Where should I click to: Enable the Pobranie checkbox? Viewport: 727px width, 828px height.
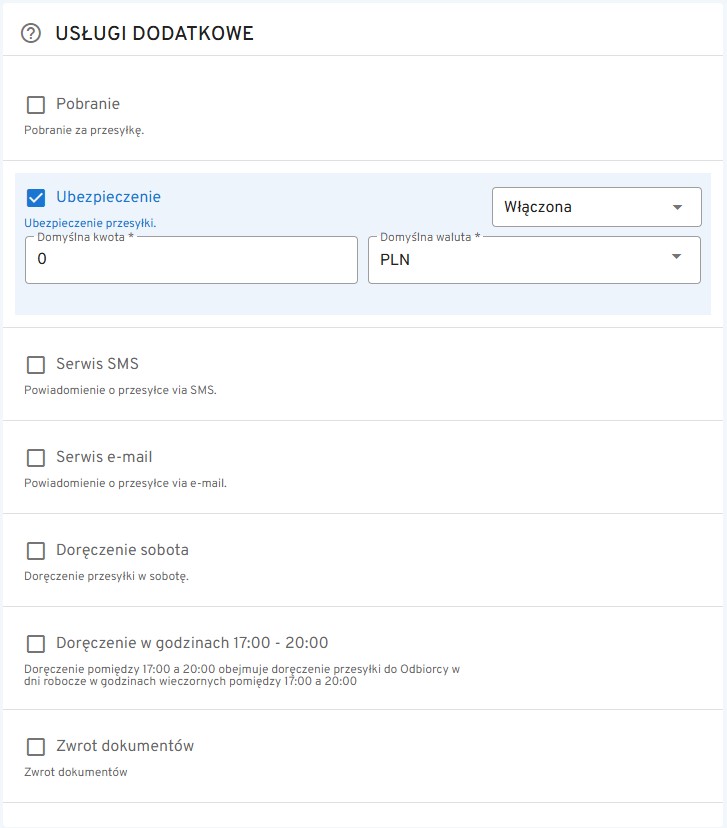pyautogui.click(x=36, y=104)
